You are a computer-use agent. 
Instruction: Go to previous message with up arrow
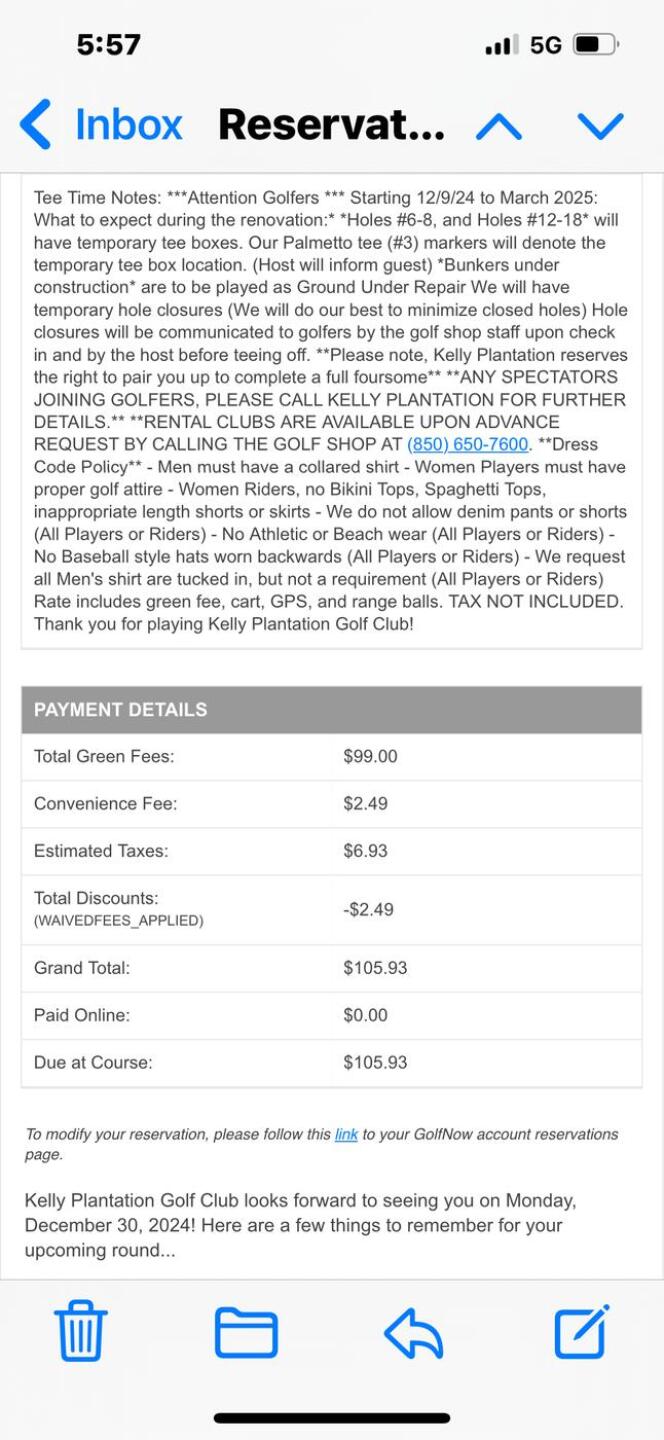[499, 126]
